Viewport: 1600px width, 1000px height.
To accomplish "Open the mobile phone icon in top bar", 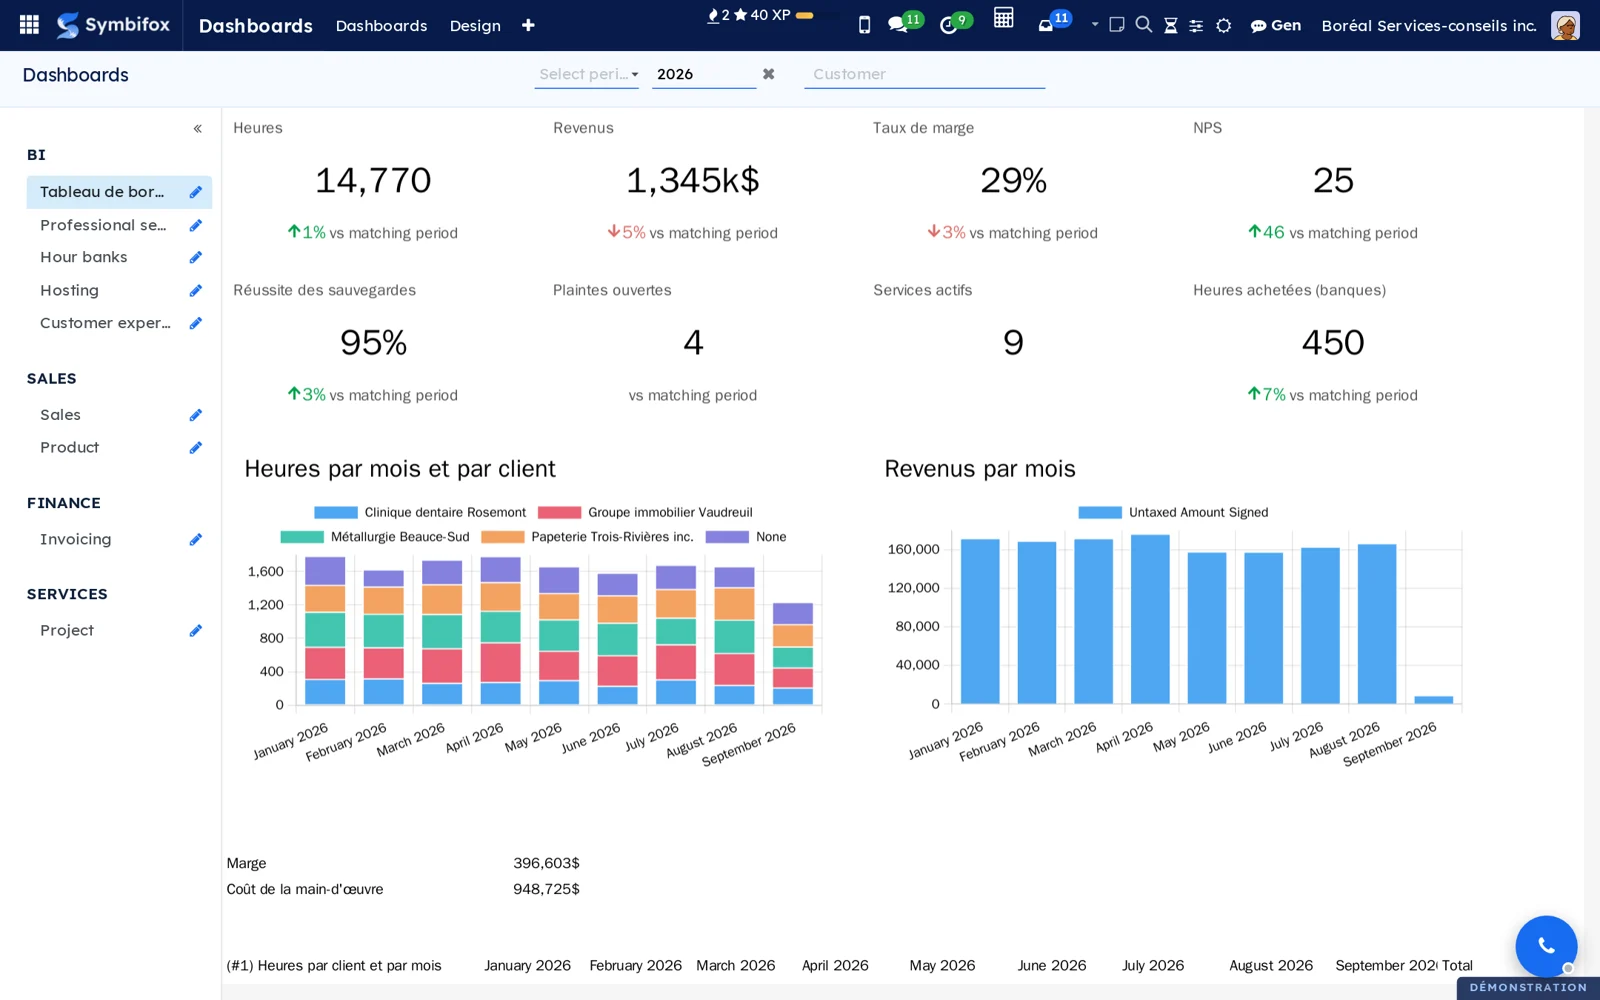I will [x=864, y=25].
